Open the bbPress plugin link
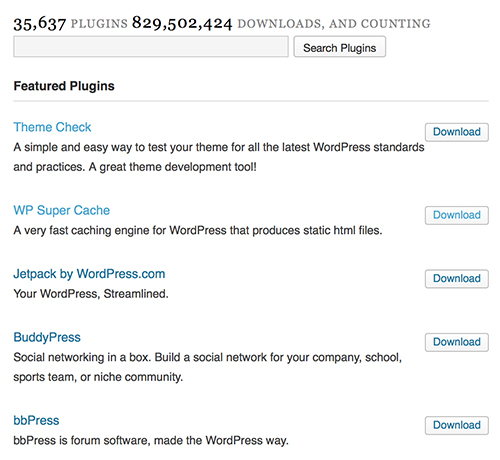 (36, 420)
